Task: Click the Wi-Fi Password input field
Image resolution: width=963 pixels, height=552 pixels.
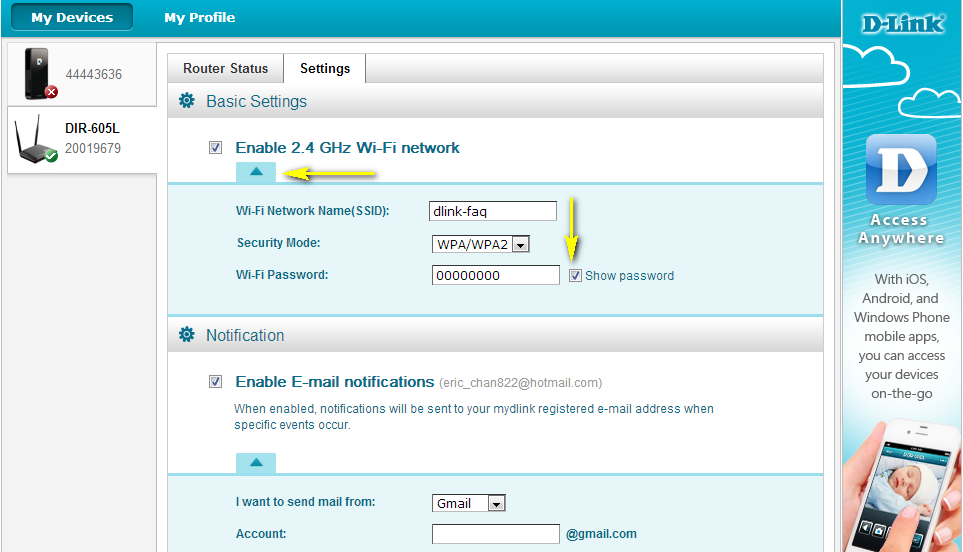Action: [x=495, y=275]
